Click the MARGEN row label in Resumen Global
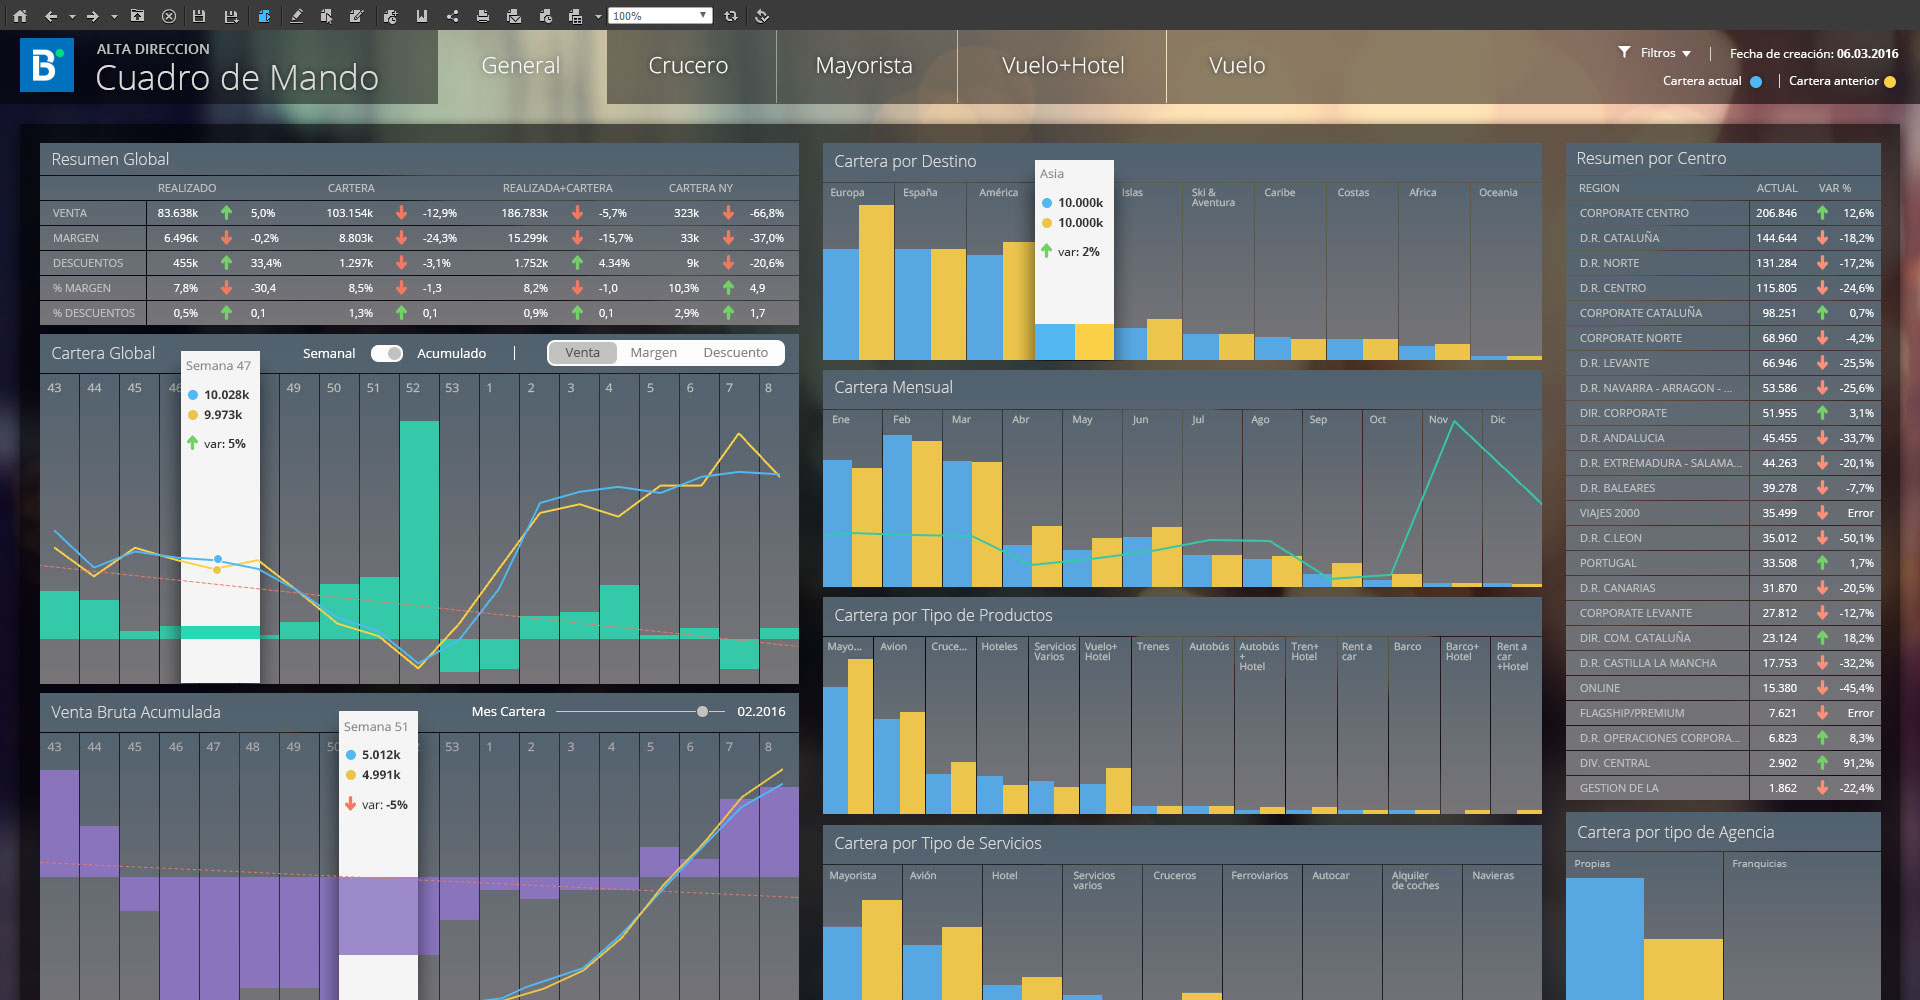This screenshot has width=1920, height=1000. click(76, 238)
